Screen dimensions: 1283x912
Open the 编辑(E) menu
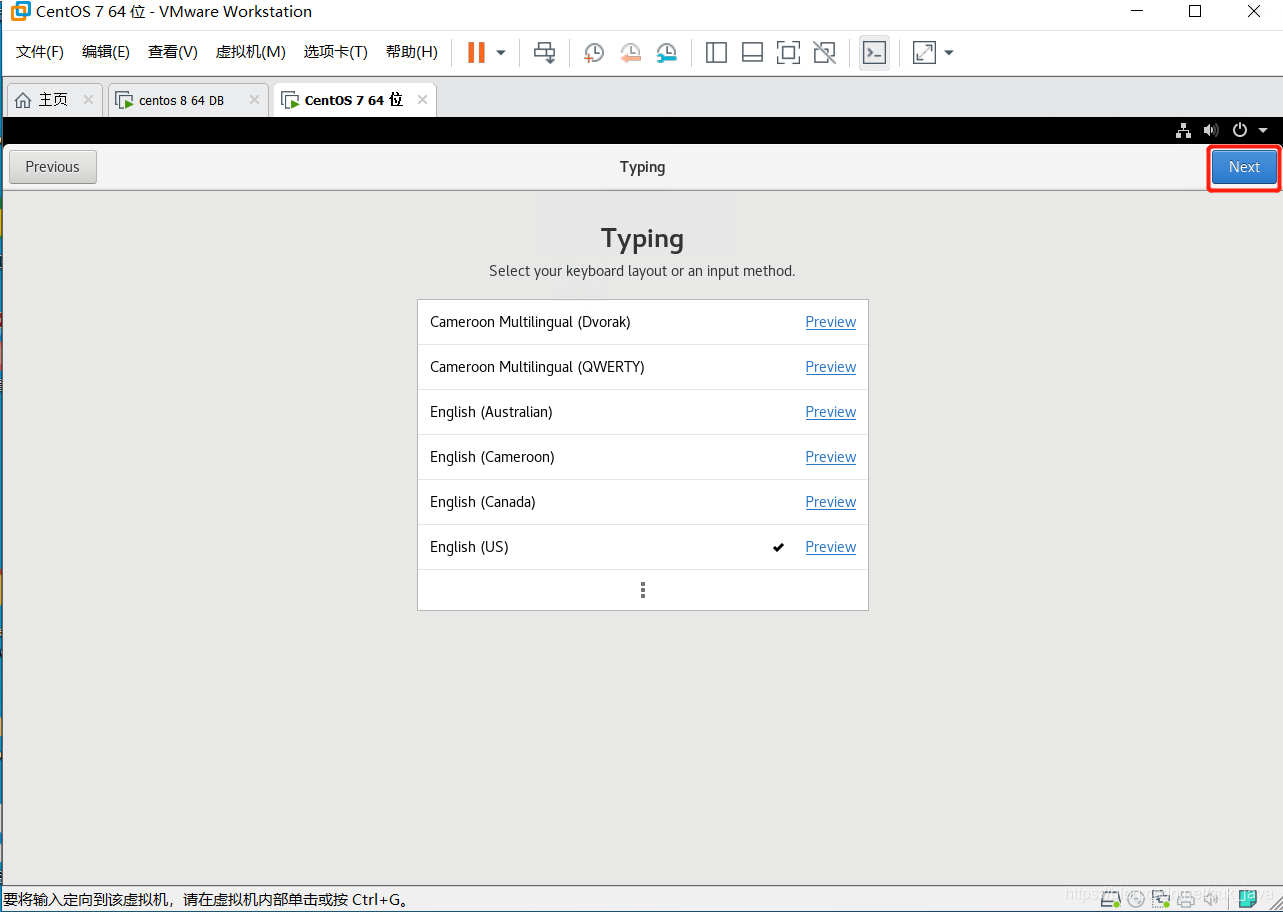point(106,52)
